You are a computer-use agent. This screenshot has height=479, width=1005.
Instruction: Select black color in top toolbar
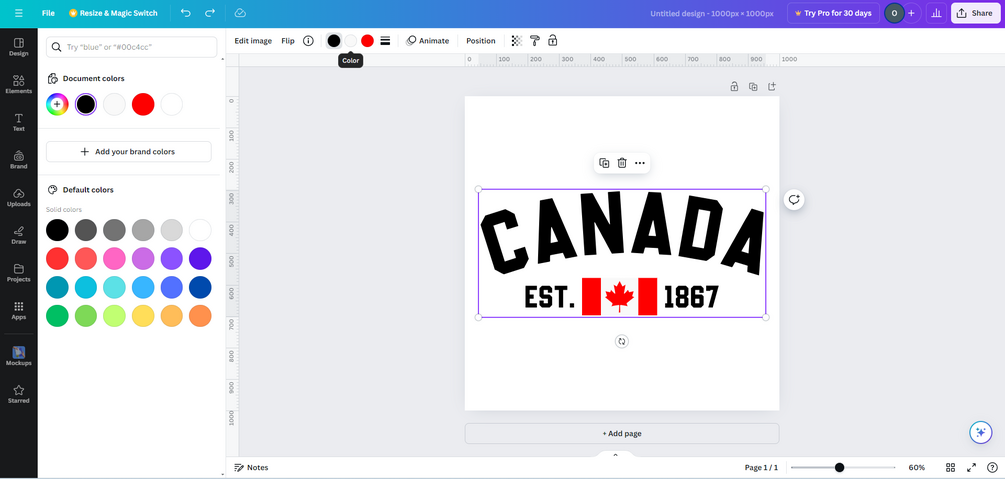pos(334,41)
